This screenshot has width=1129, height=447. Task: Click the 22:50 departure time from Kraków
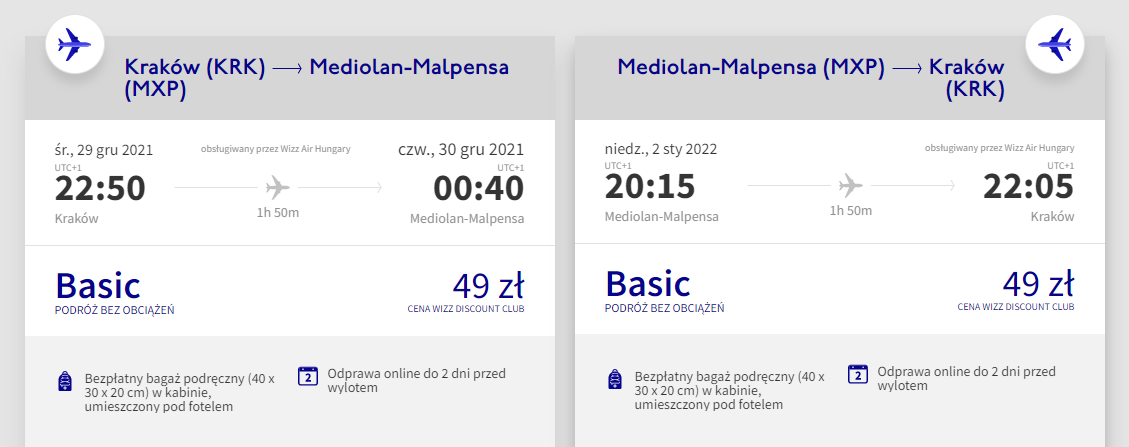(100, 188)
